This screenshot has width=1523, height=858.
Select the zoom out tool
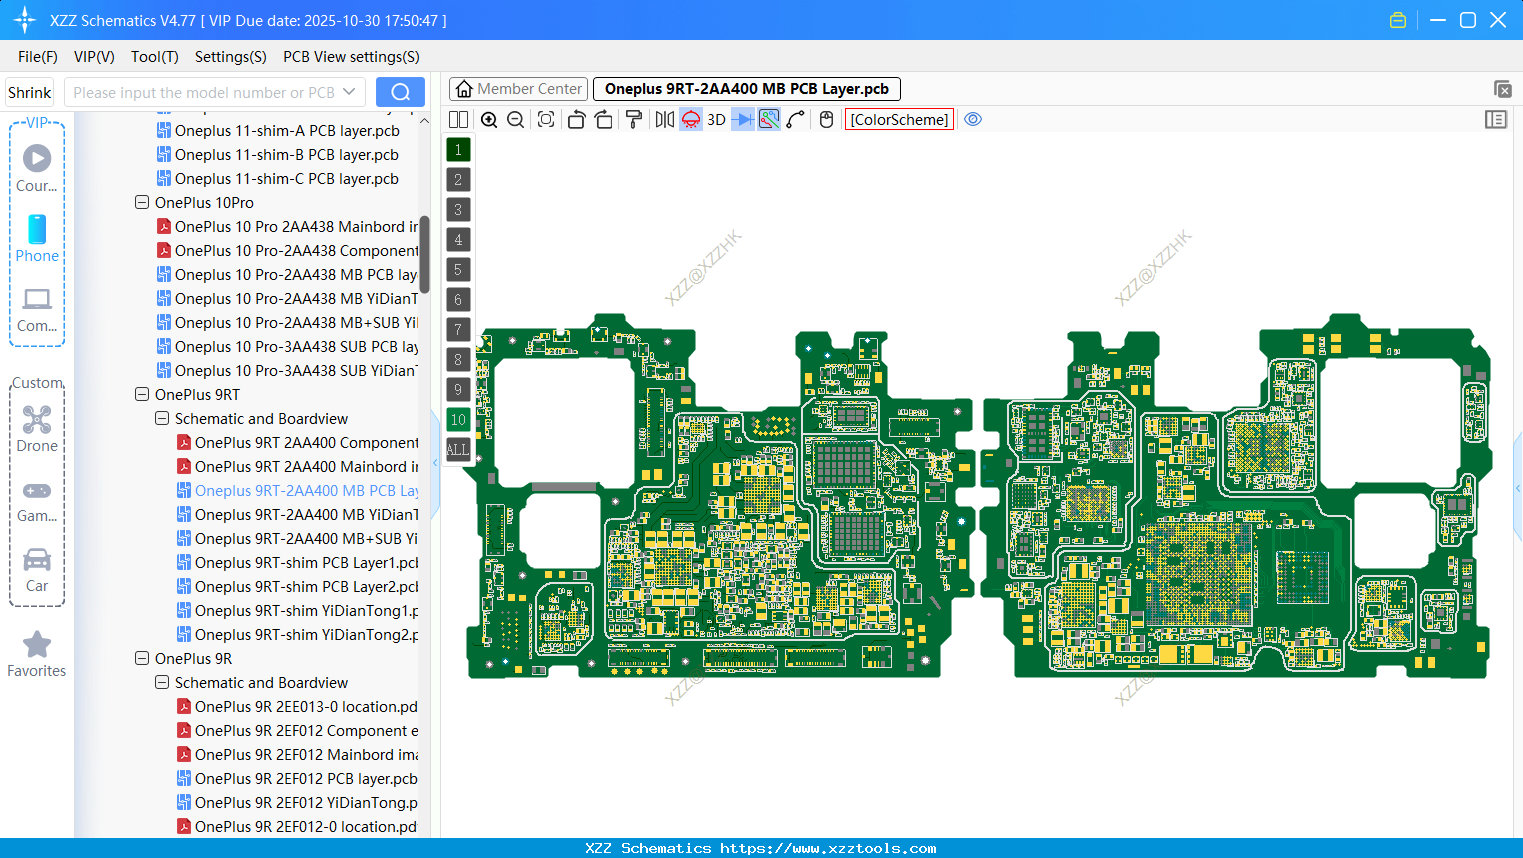click(x=514, y=119)
